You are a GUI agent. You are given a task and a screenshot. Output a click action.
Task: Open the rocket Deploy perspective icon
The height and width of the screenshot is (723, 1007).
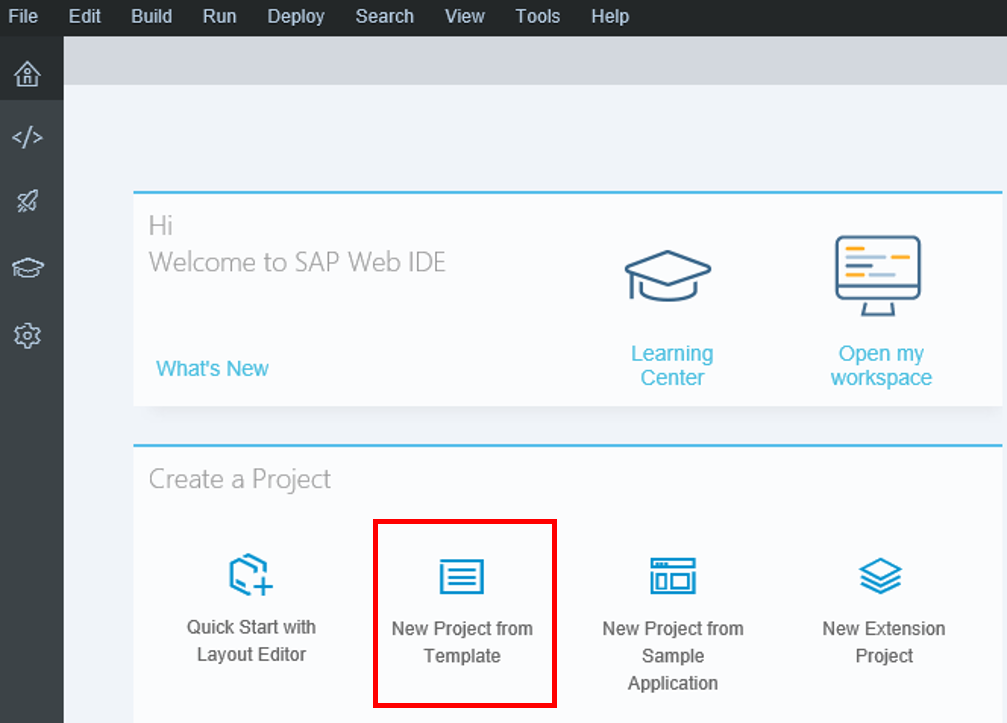(x=28, y=201)
